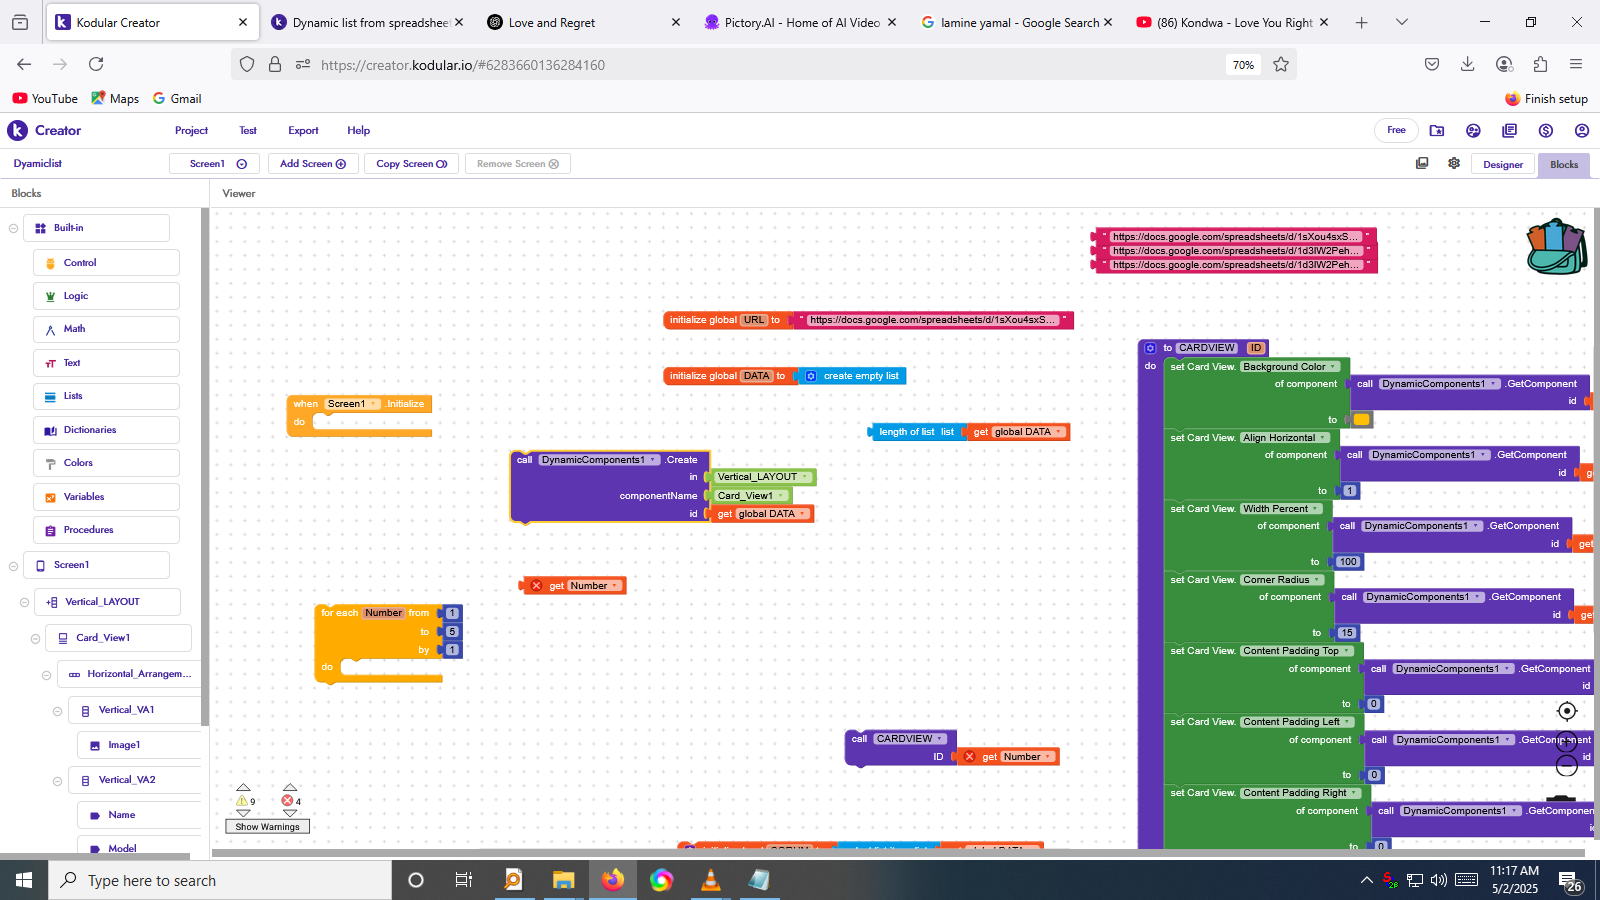Open the starred projects folder icon
This screenshot has width=1600, height=900.
click(x=1437, y=130)
